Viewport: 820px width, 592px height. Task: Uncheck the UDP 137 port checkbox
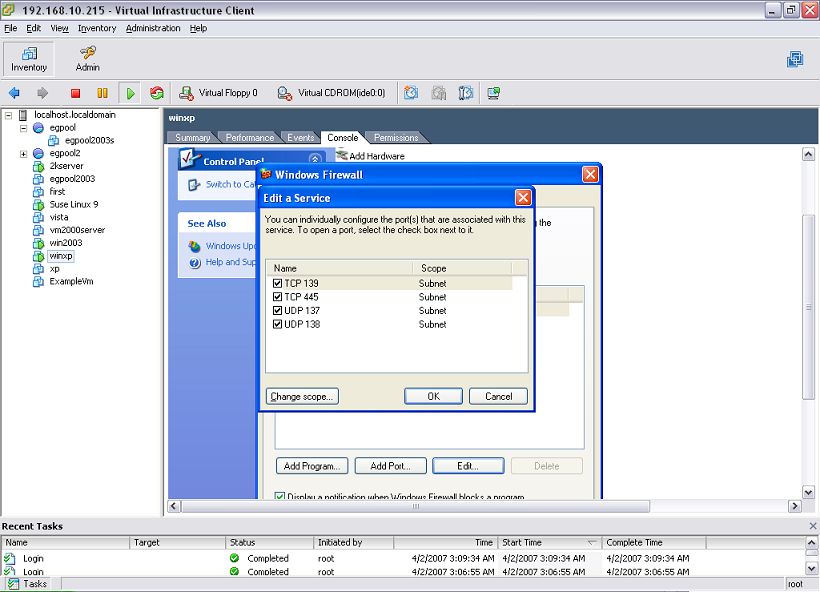pyautogui.click(x=278, y=311)
